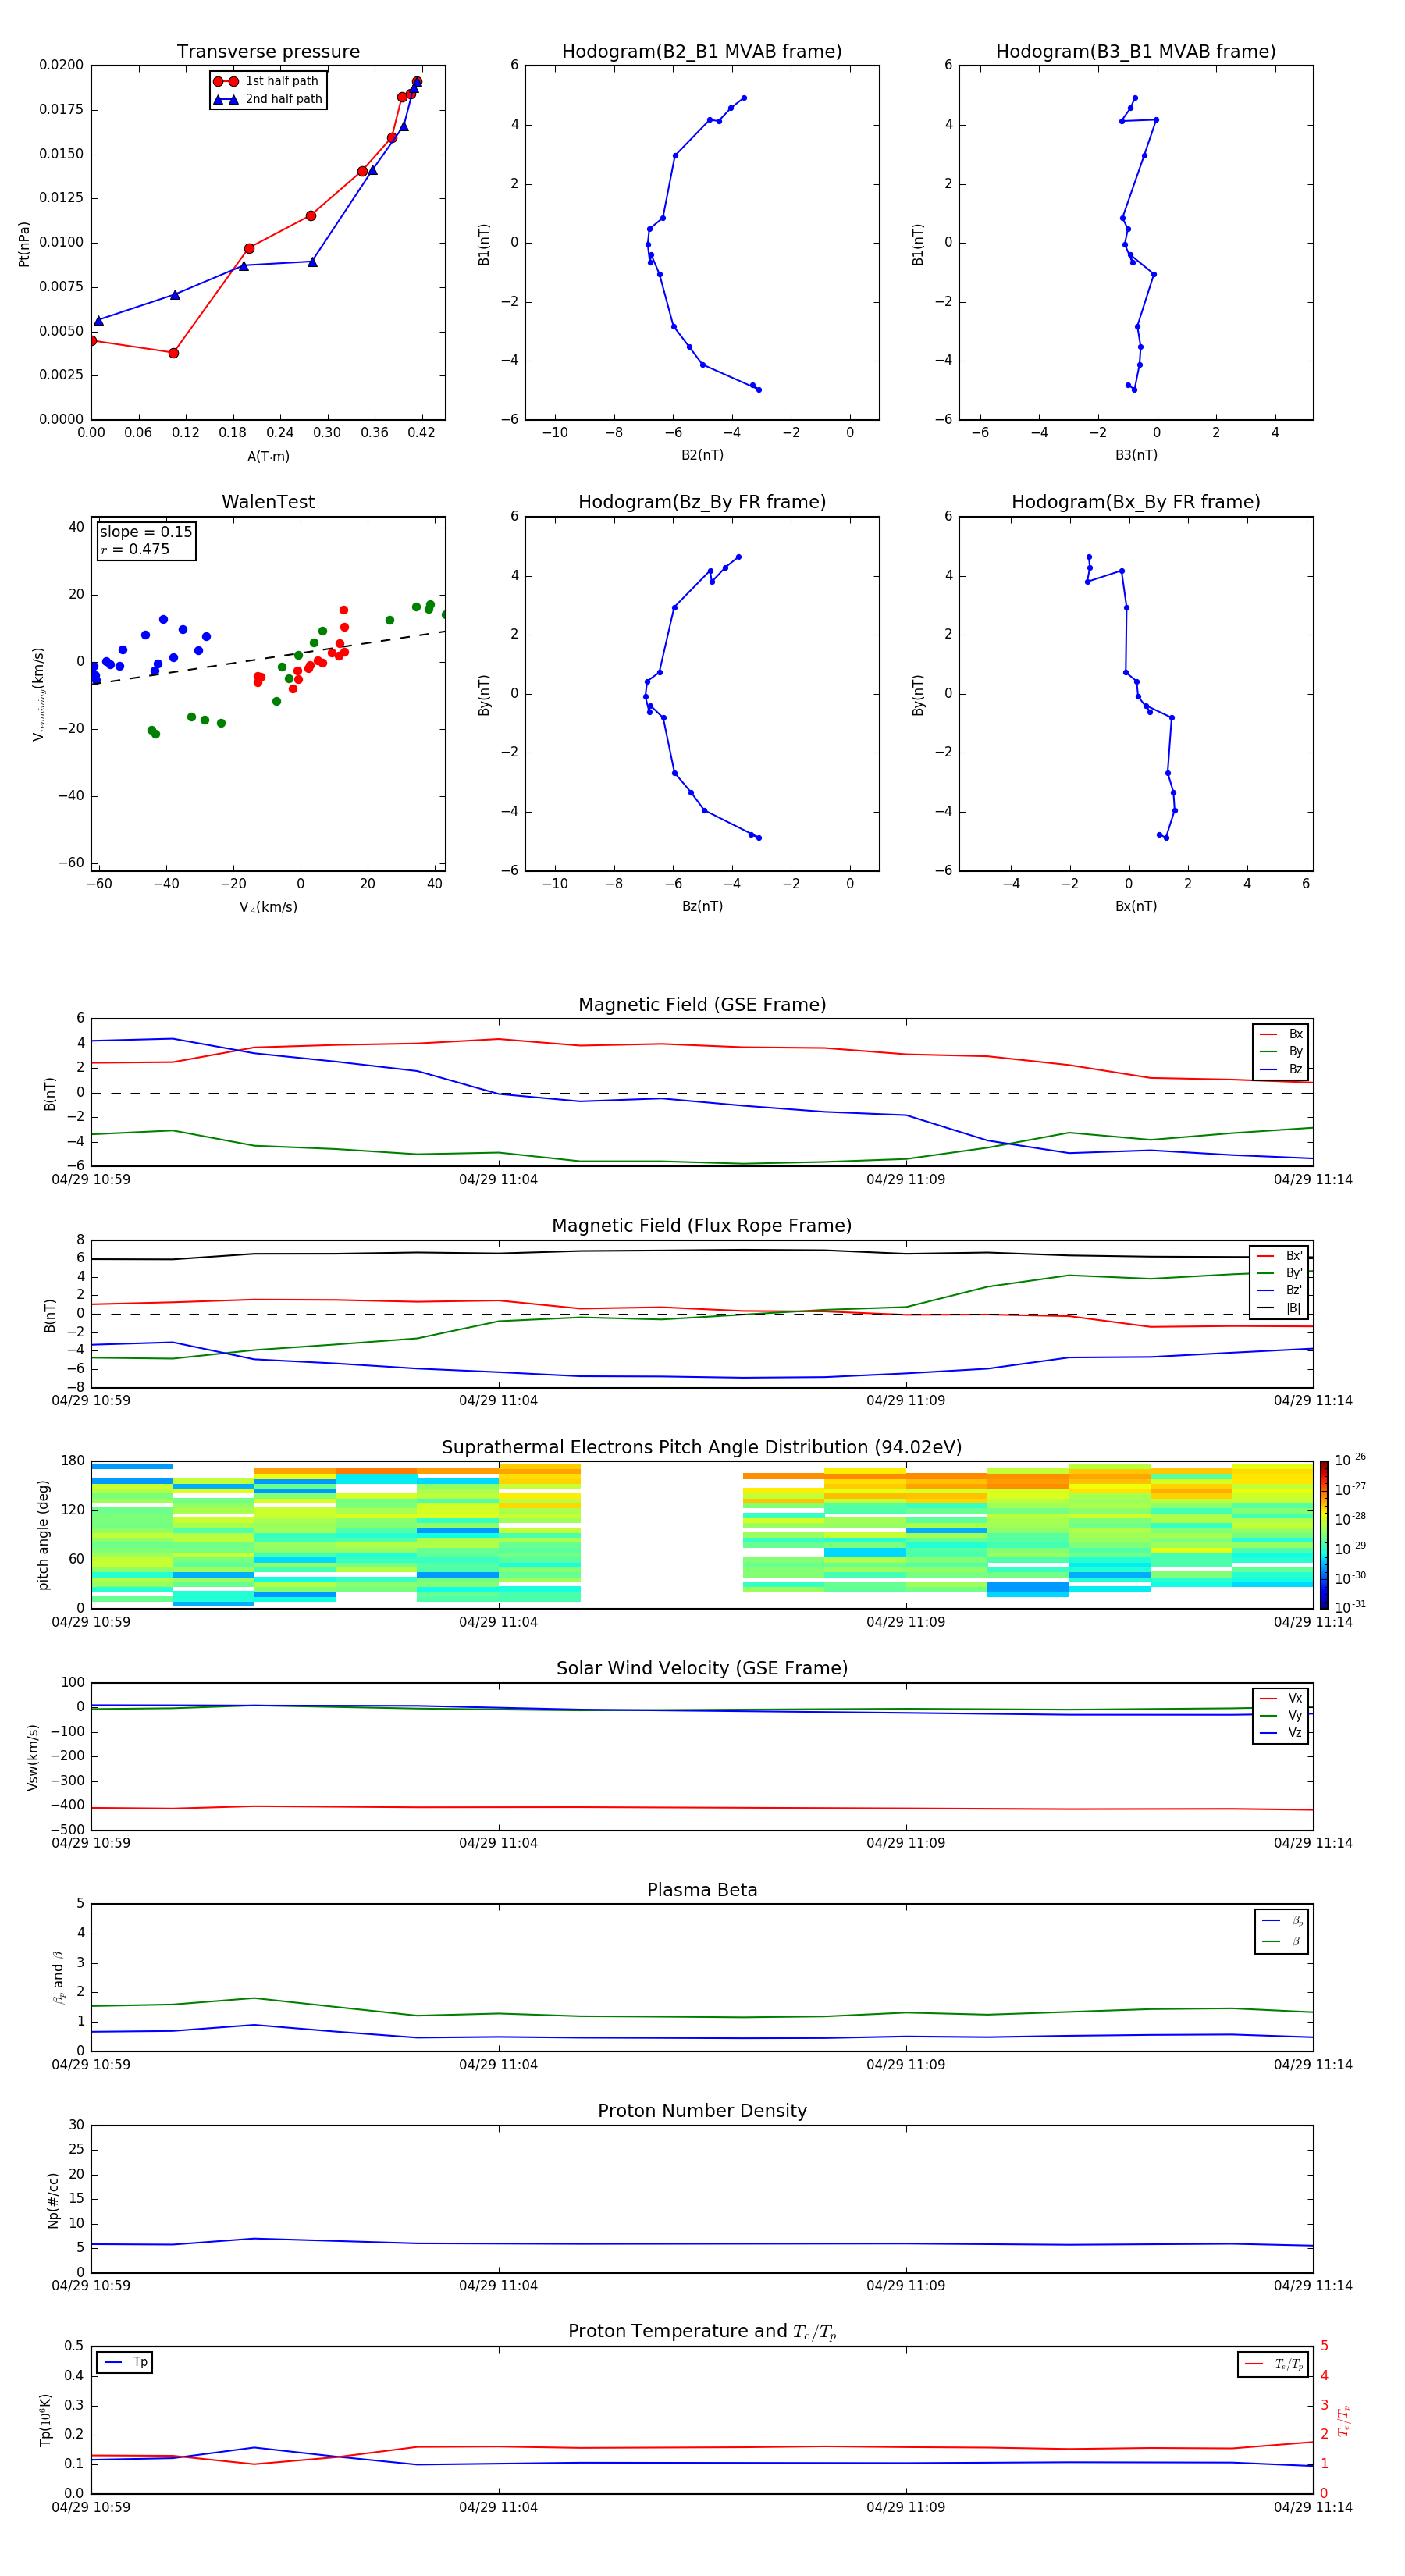The image size is (1405, 2576).
Task: Click the Suprathermal Electrons Pitch Angle Distribution title
Action: coord(702,1448)
